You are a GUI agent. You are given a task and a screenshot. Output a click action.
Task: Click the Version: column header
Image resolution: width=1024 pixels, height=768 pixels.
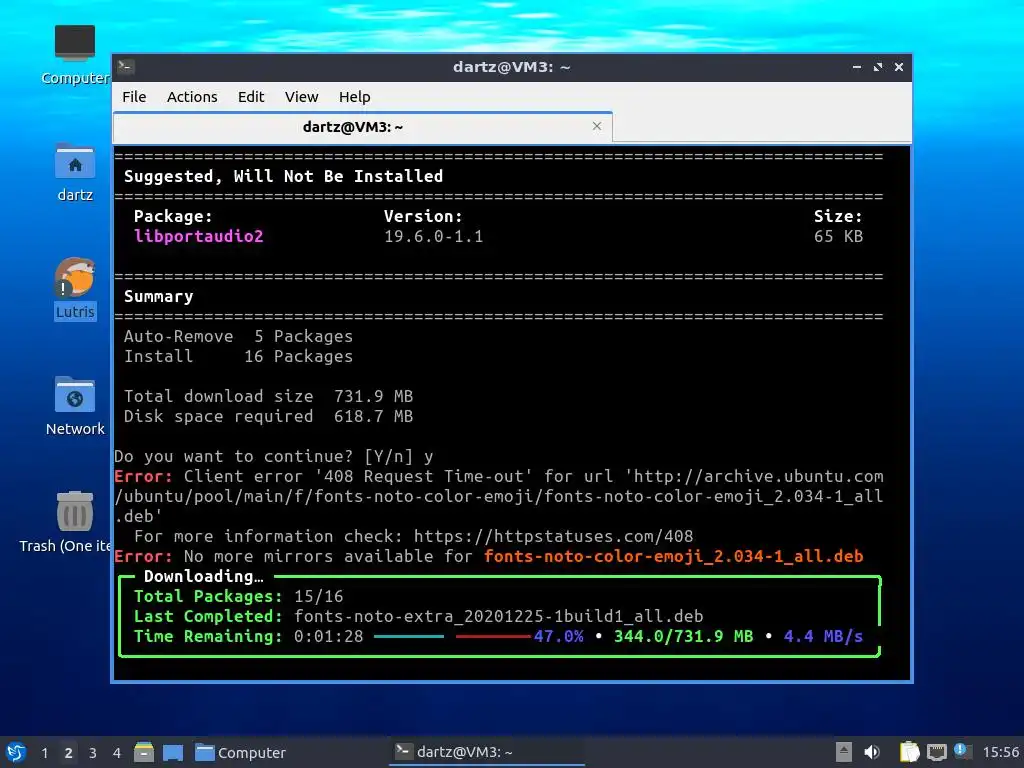[x=423, y=216]
